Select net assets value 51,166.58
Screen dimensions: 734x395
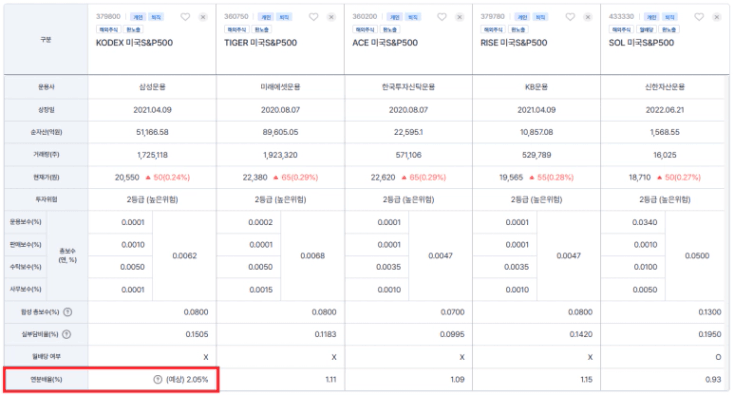click(x=152, y=132)
